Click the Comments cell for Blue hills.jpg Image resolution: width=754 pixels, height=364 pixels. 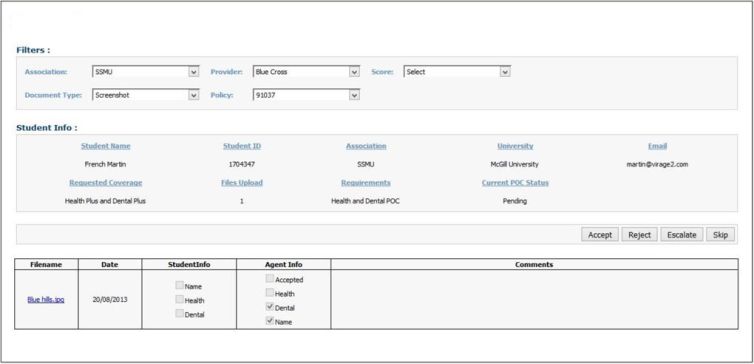pyautogui.click(x=534, y=299)
